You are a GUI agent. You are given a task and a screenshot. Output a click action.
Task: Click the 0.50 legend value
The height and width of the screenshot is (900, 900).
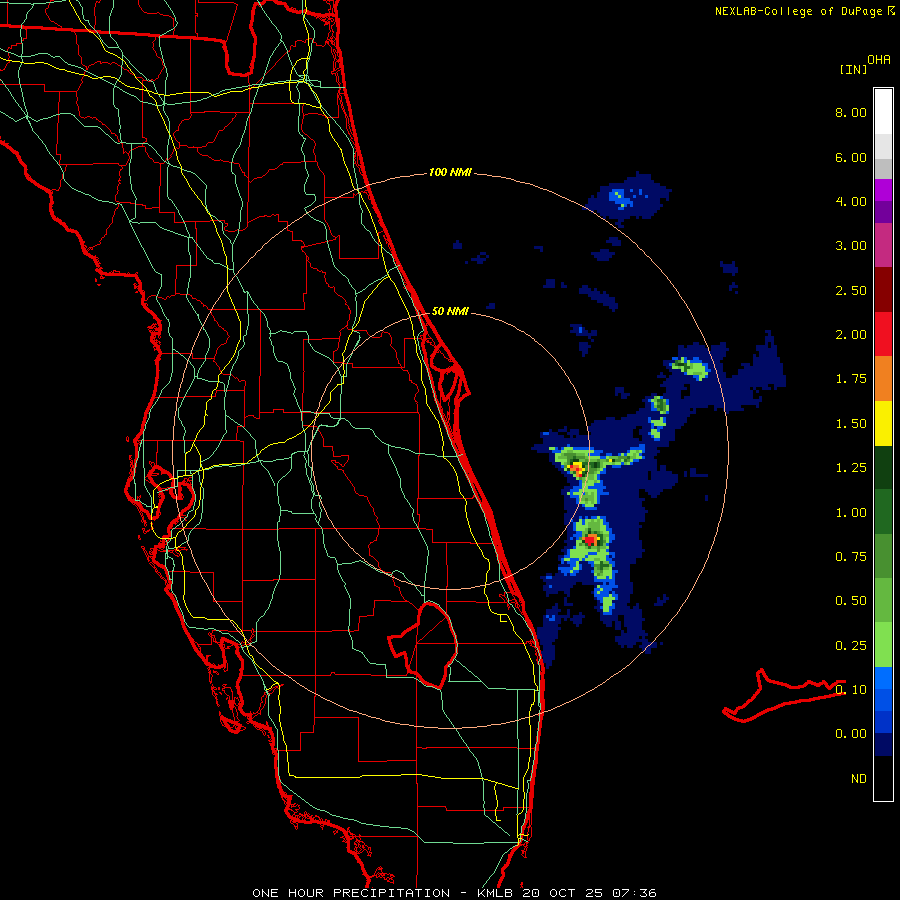click(x=851, y=601)
